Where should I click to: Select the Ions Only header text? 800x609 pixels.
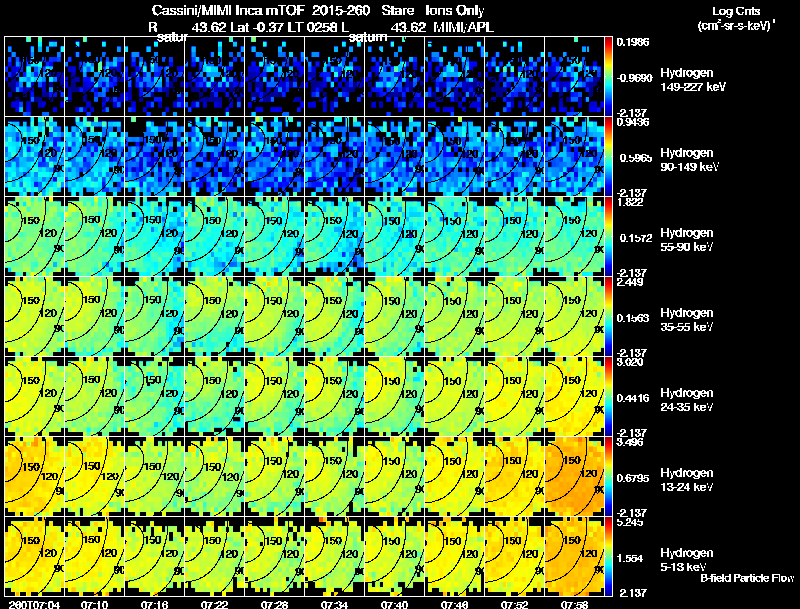(455, 11)
